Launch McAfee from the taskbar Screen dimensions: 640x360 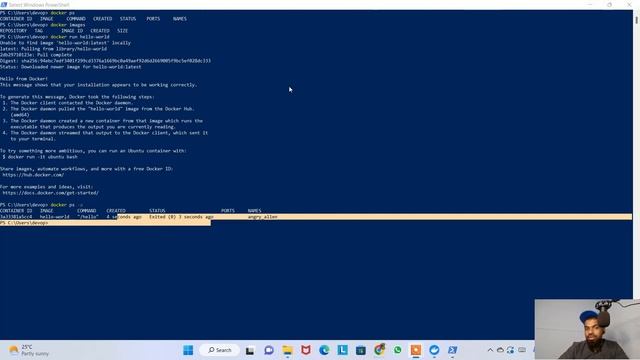pos(306,350)
